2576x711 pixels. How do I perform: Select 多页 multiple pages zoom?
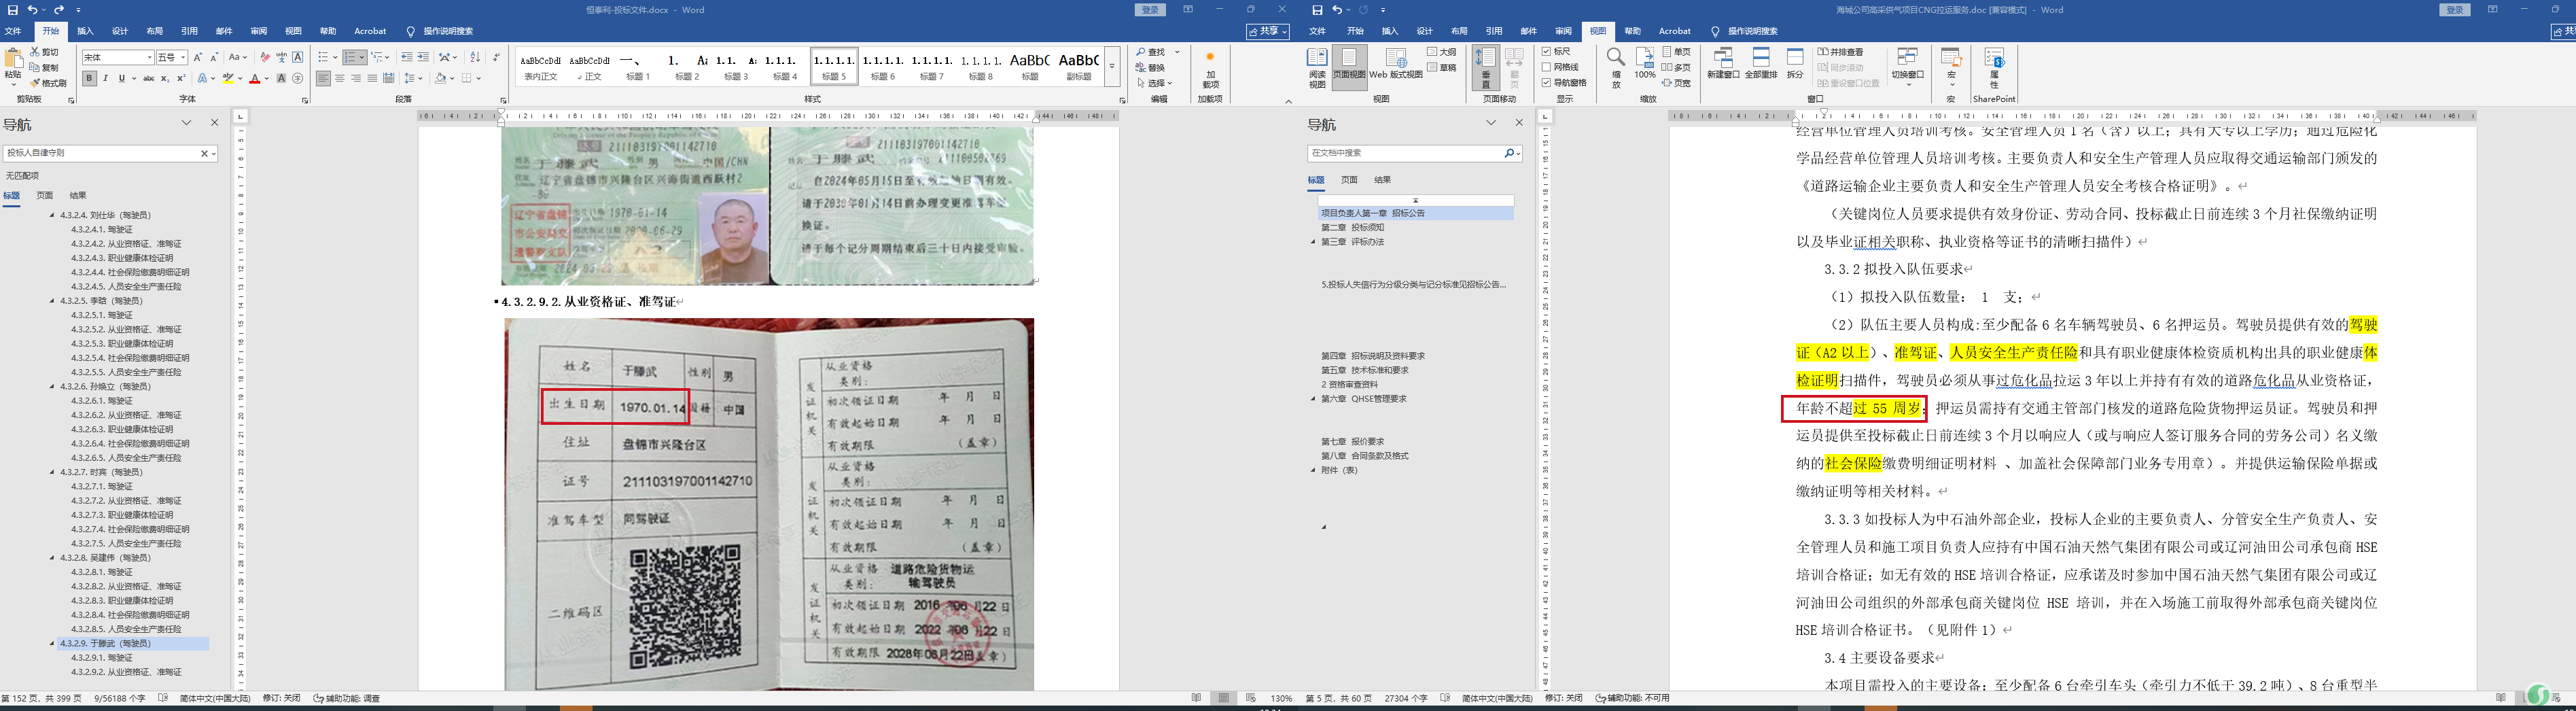point(1677,67)
